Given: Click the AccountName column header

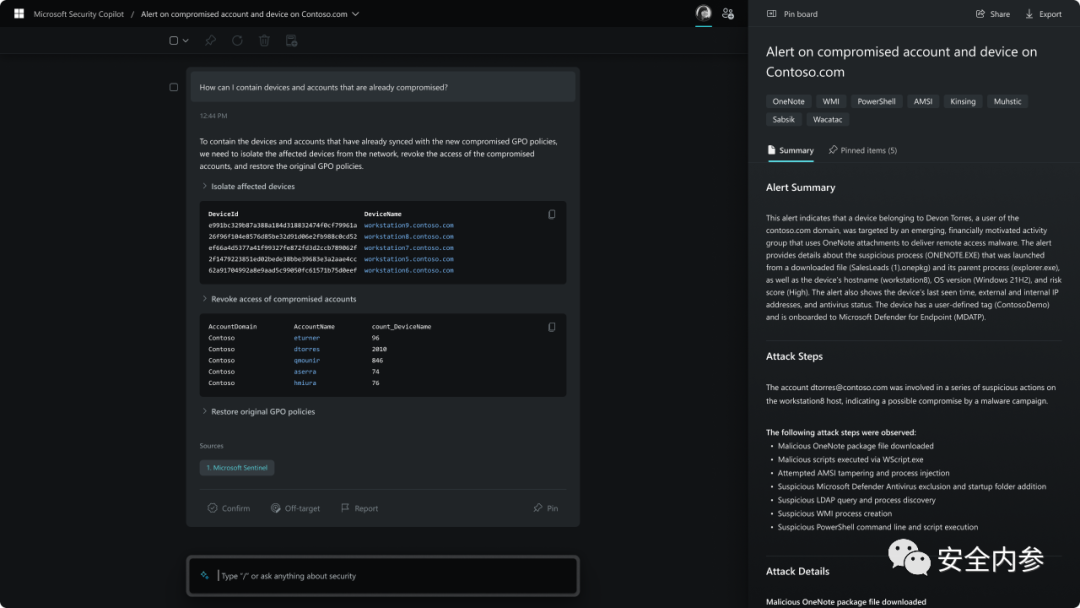Looking at the screenshot, I should 314,327.
